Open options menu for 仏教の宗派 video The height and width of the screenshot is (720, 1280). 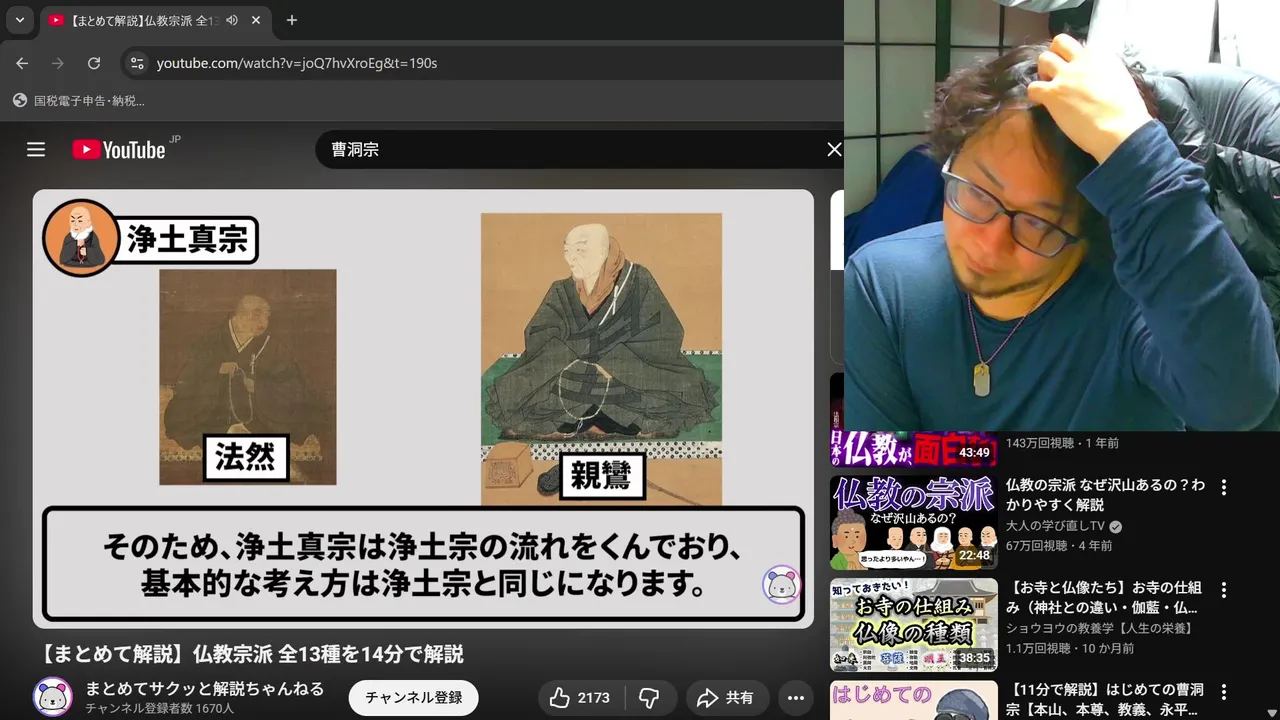[x=1223, y=486]
